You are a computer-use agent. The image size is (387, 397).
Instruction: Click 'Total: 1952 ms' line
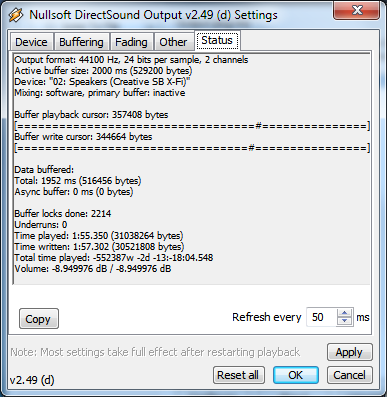[x=78, y=181]
